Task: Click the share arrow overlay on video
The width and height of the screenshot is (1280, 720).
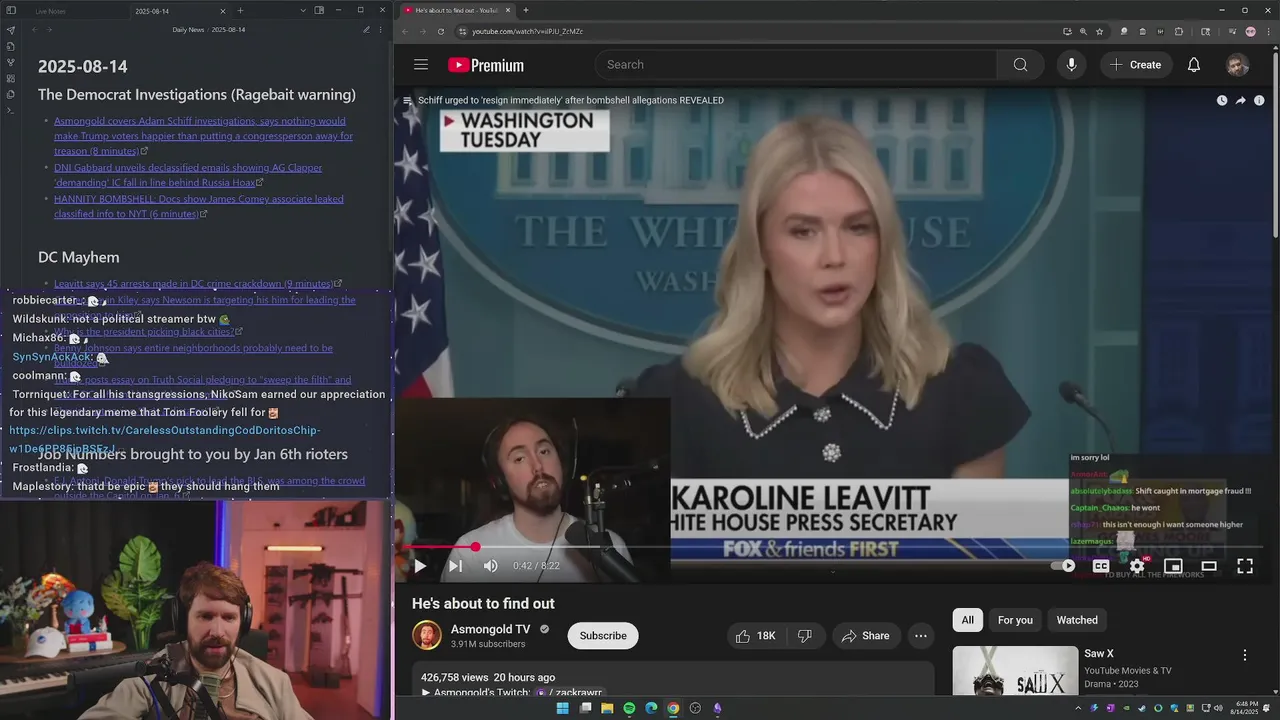Action: tap(1240, 100)
